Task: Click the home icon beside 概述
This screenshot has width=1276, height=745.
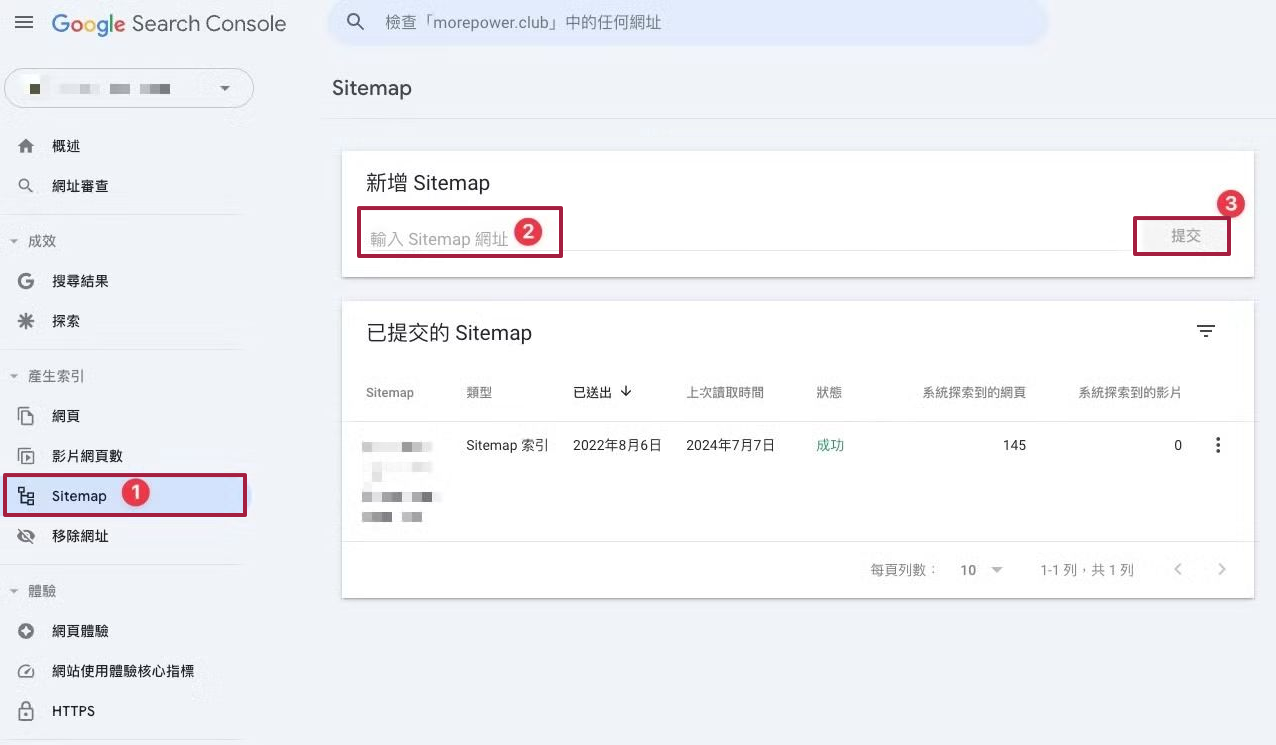Action: pos(27,146)
